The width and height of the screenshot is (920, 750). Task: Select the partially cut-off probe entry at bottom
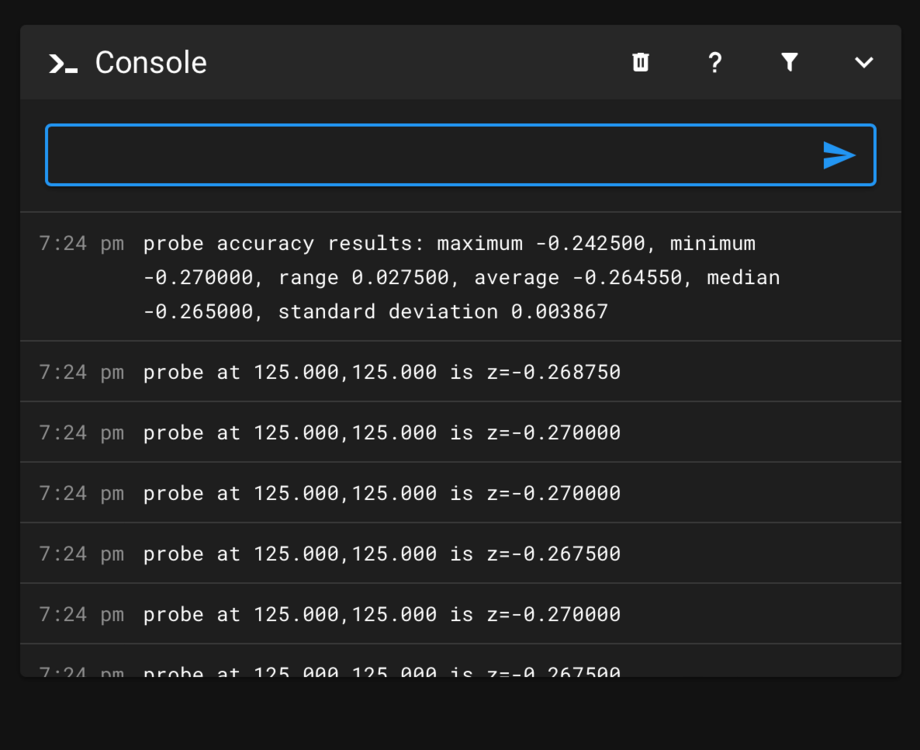pyautogui.click(x=461, y=661)
